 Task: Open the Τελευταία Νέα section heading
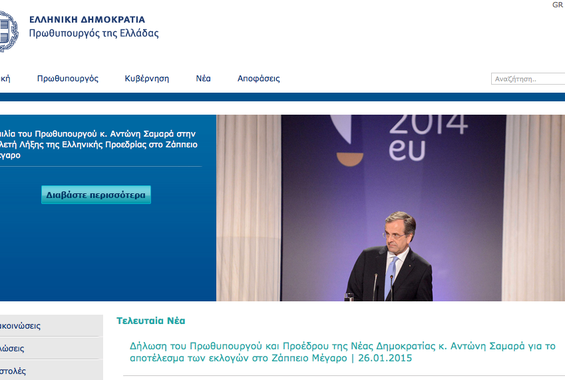click(x=151, y=321)
